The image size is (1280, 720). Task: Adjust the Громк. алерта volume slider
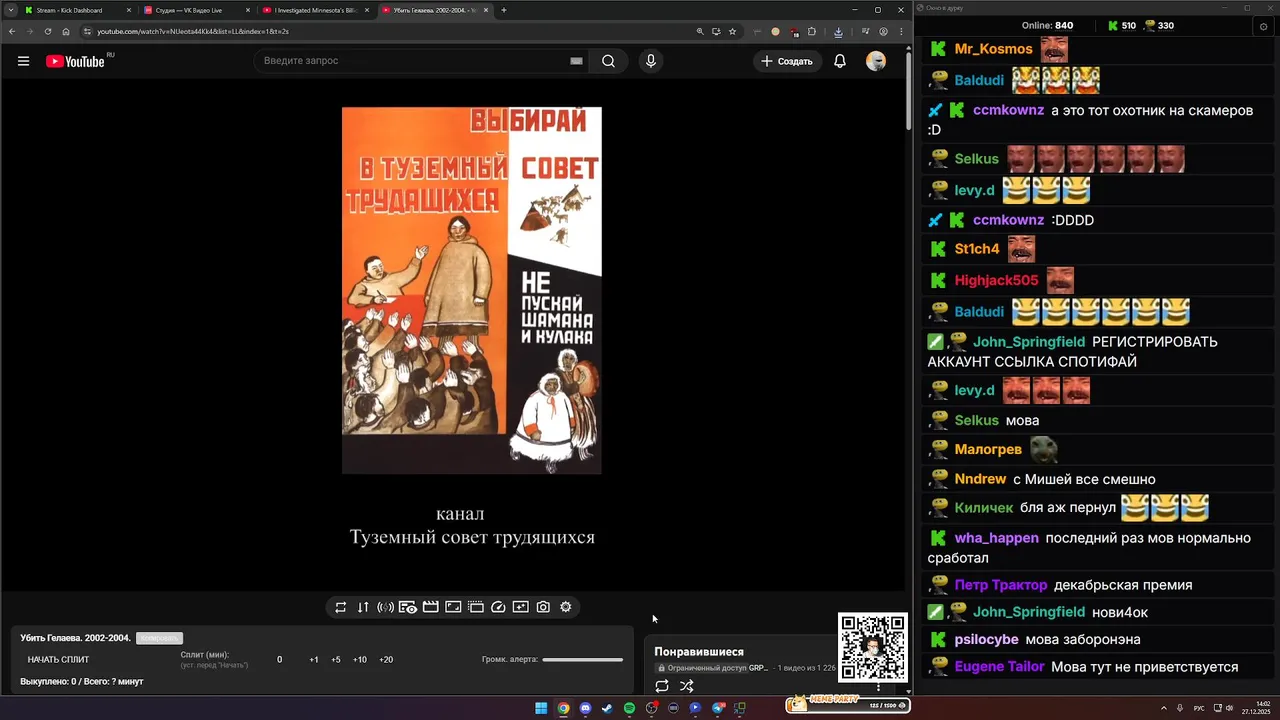click(582, 659)
